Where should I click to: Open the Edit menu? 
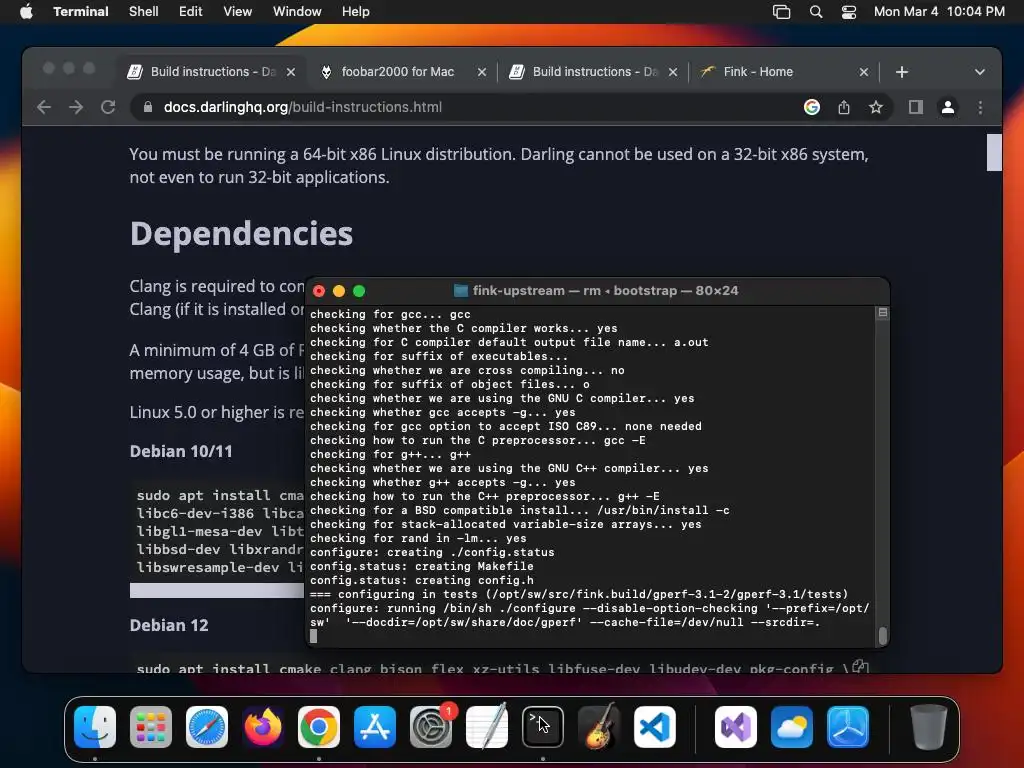click(191, 12)
